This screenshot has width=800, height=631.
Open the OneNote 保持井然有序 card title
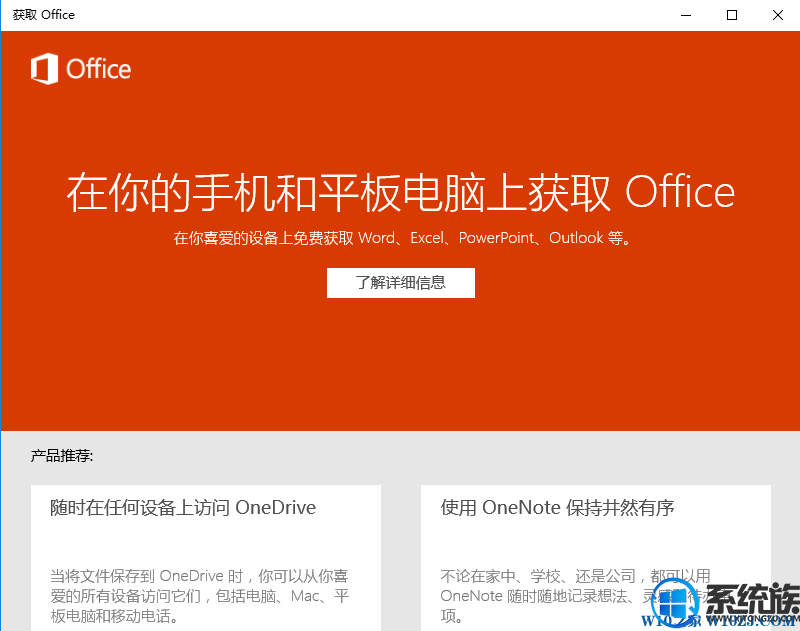point(557,508)
